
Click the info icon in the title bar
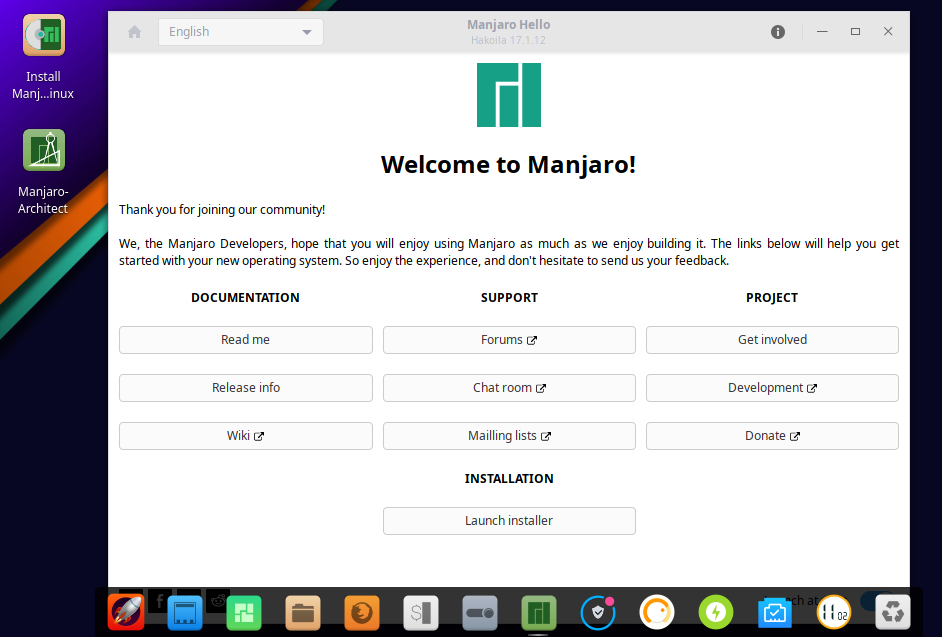(778, 31)
